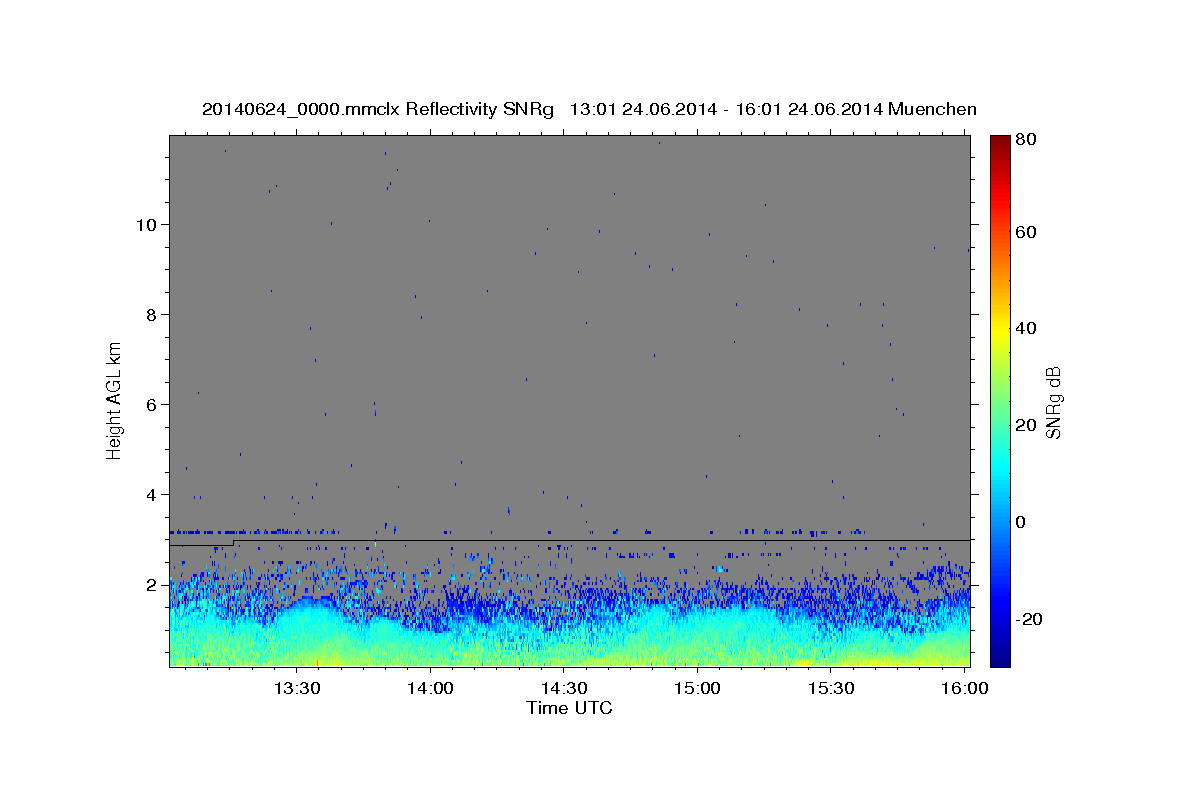Image resolution: width=1200 pixels, height=800 pixels.
Task: Click the dark blue bottom of the colorbar
Action: point(999,658)
